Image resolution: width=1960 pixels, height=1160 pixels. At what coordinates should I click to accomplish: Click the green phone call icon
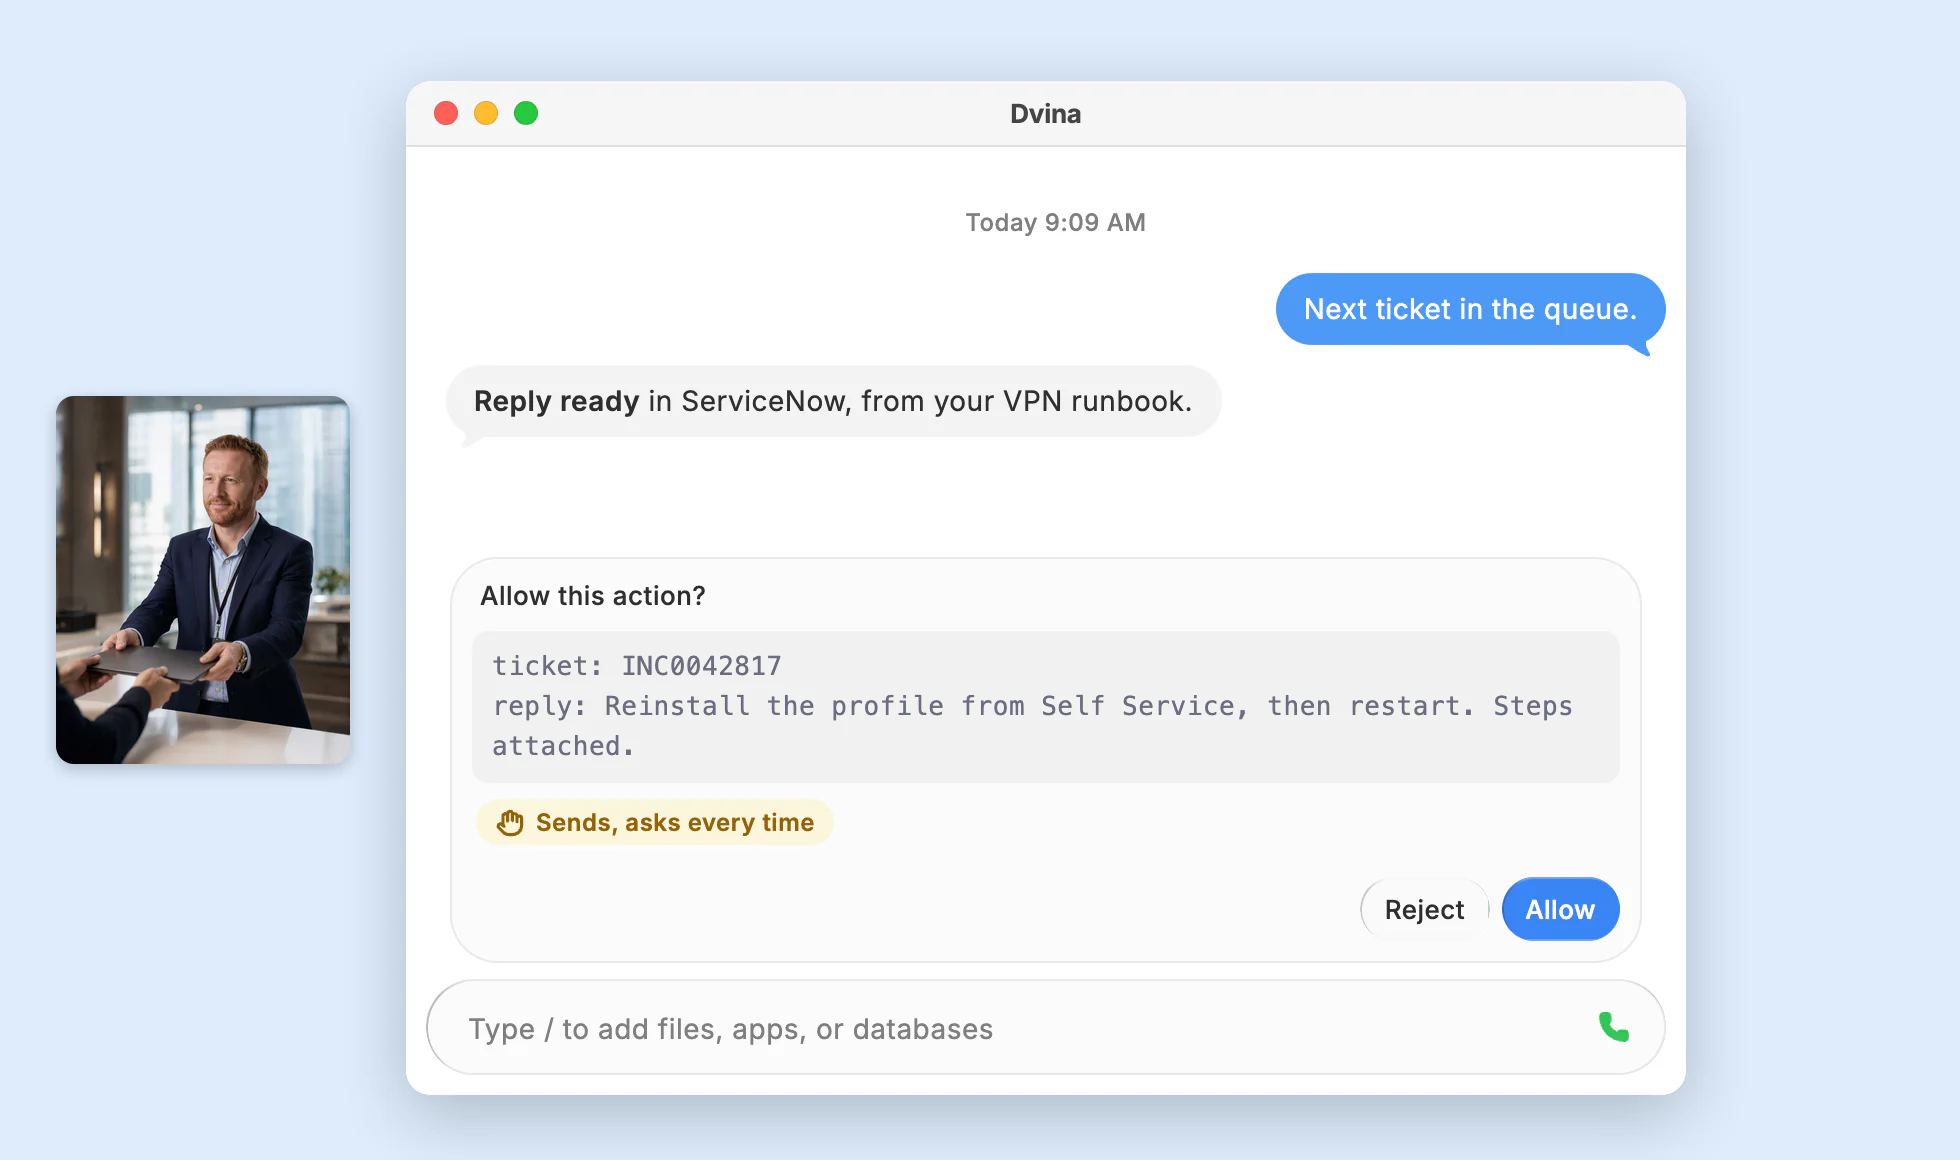coord(1613,1027)
